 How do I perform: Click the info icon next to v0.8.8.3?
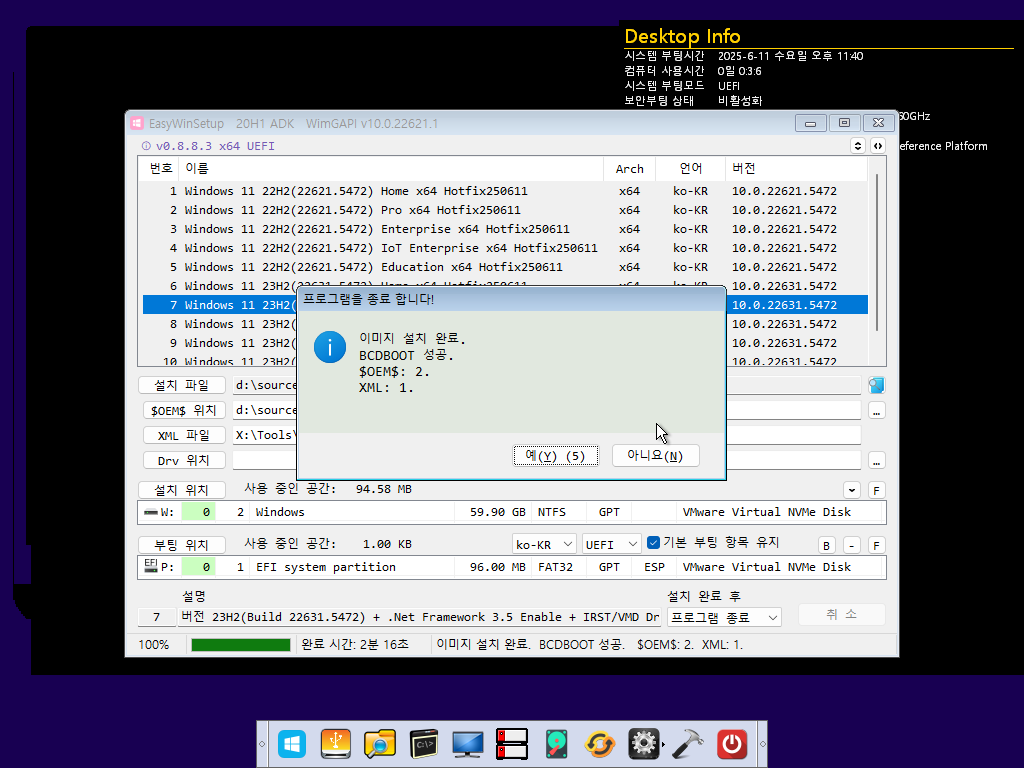pos(146,146)
